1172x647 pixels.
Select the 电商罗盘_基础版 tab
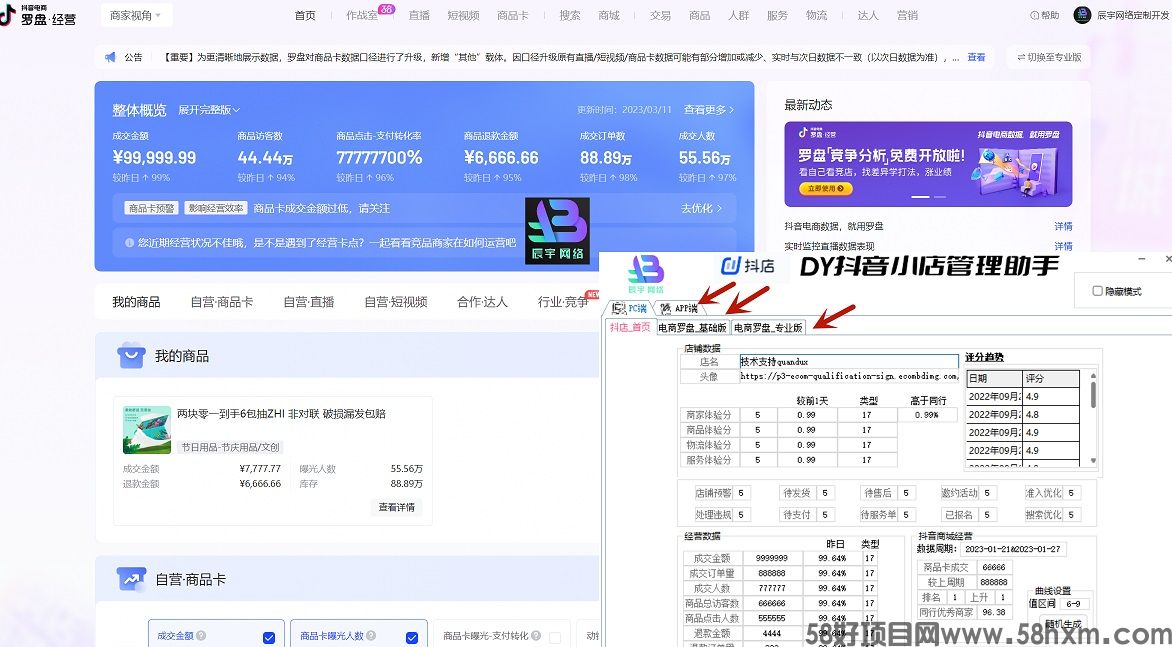click(692, 327)
